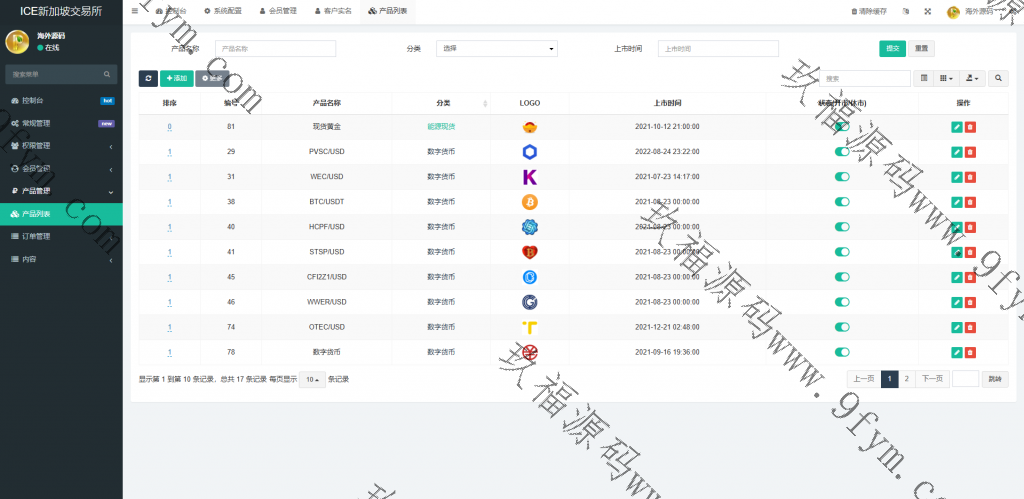The image size is (1024, 499).
Task: Click the 提交 submit button
Action: [x=892, y=48]
